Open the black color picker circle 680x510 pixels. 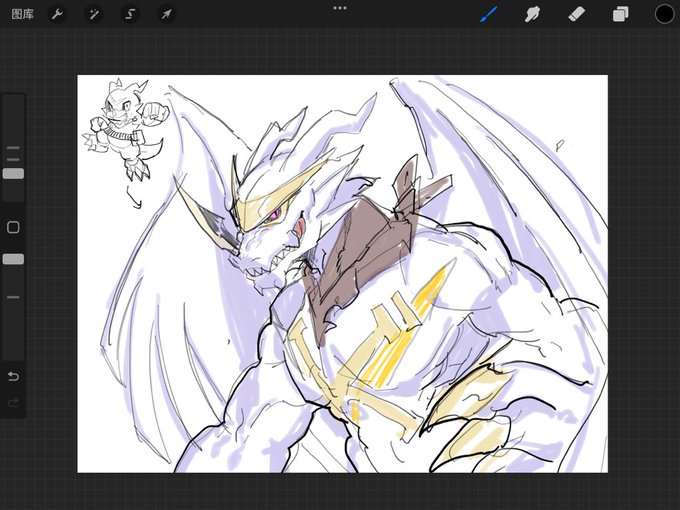click(x=664, y=14)
